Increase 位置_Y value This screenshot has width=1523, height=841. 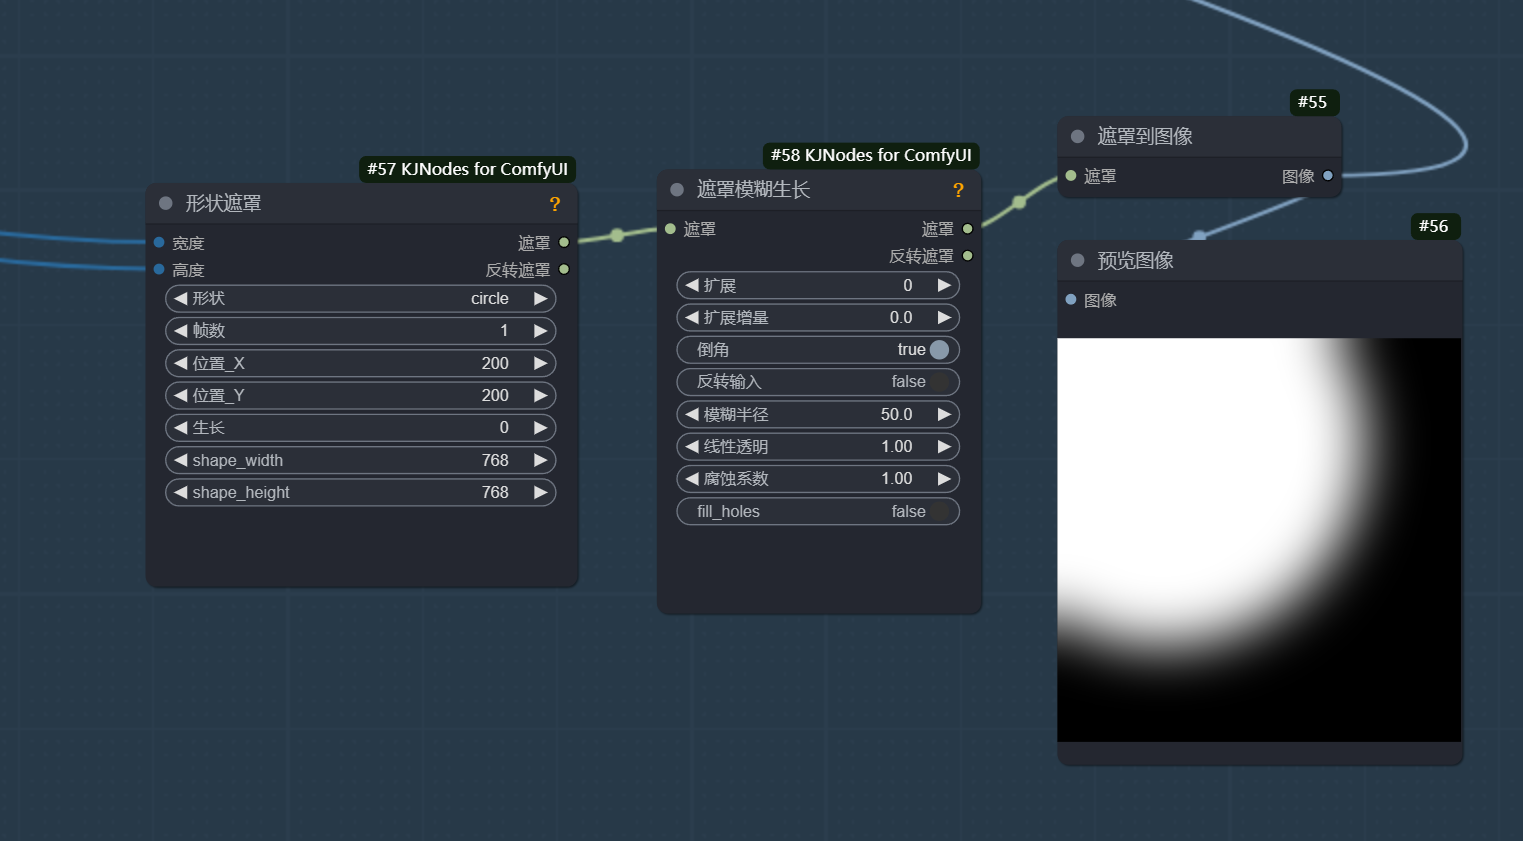[541, 395]
